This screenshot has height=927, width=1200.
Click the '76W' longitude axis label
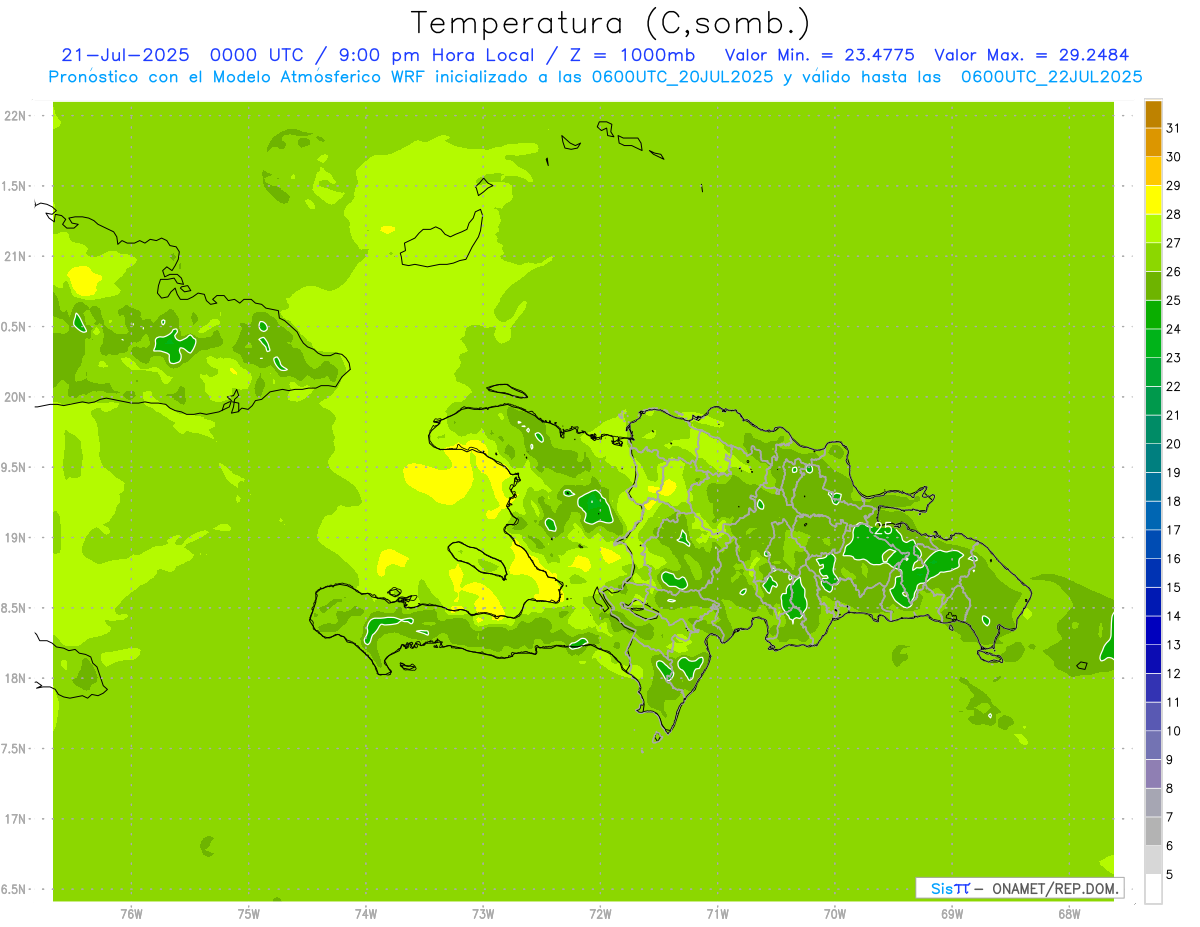point(131,914)
